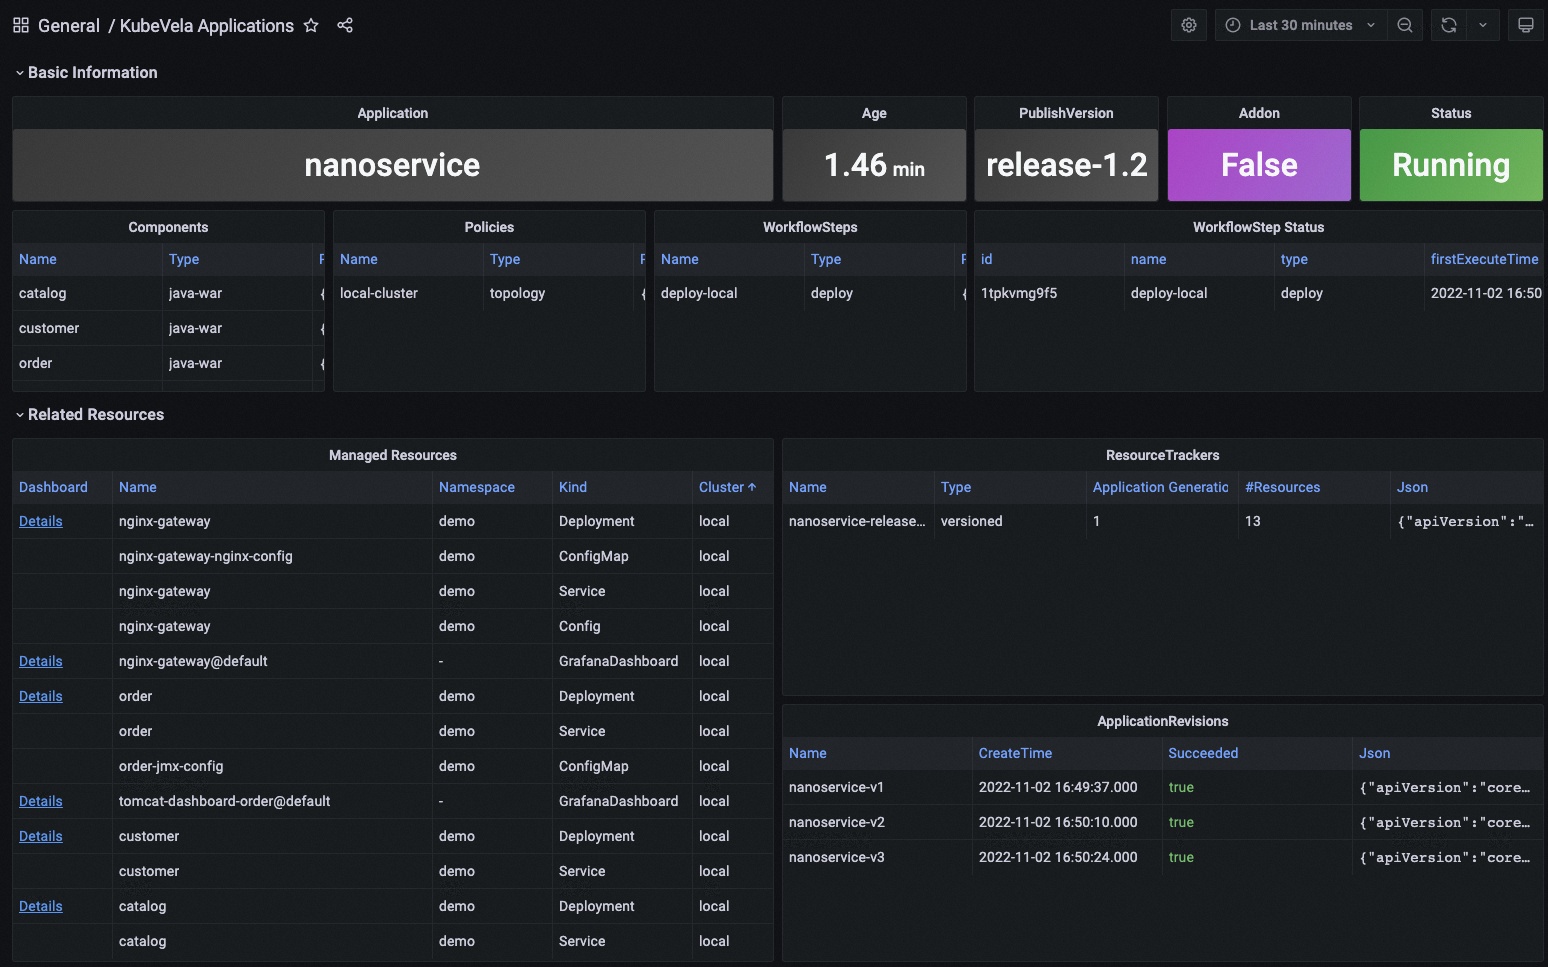Sort ApplicationRevisions by CreateTime header

tap(1015, 753)
